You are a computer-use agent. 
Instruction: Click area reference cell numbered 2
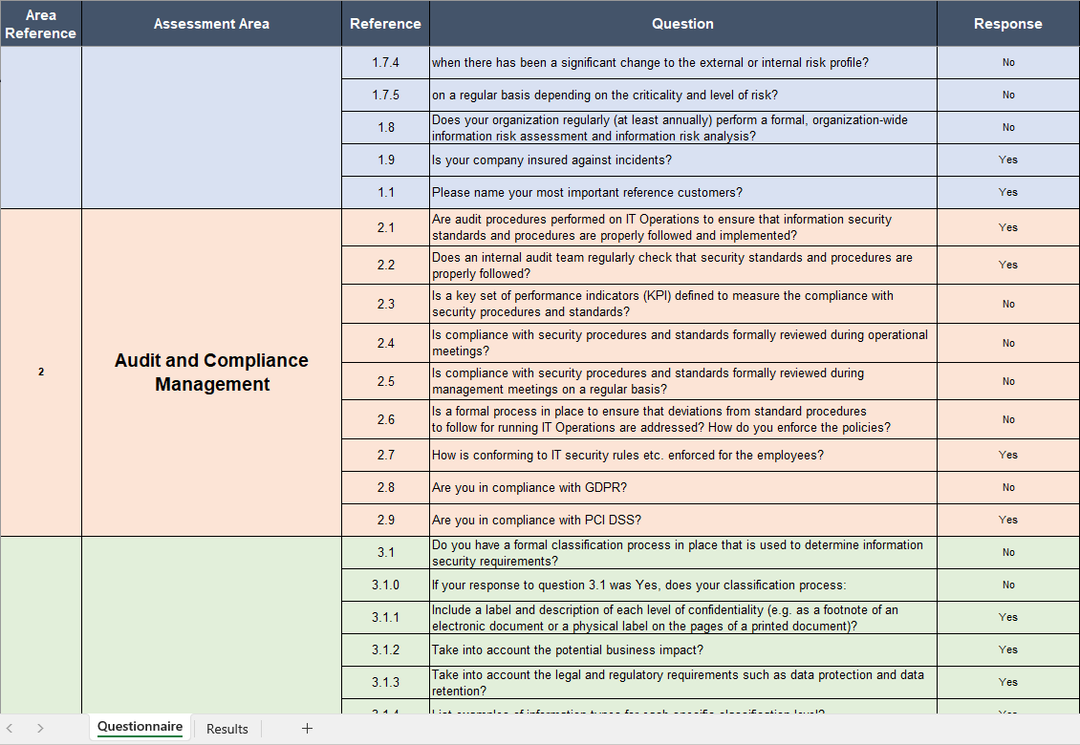(x=41, y=372)
